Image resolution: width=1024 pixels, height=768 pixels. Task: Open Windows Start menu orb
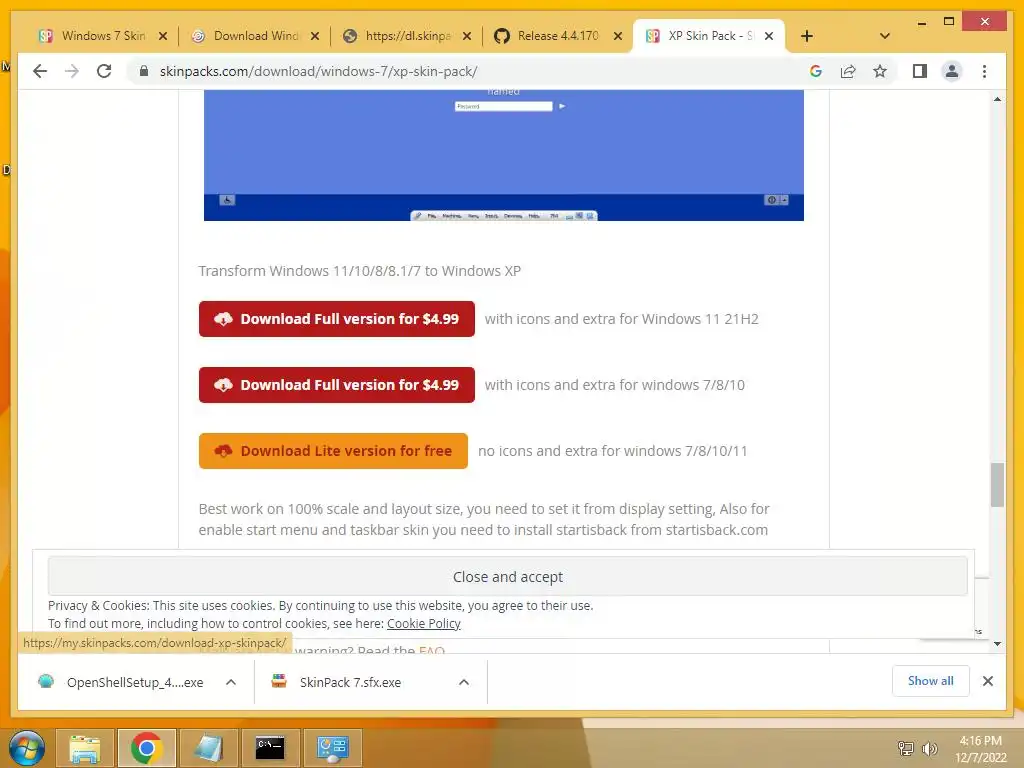27,748
